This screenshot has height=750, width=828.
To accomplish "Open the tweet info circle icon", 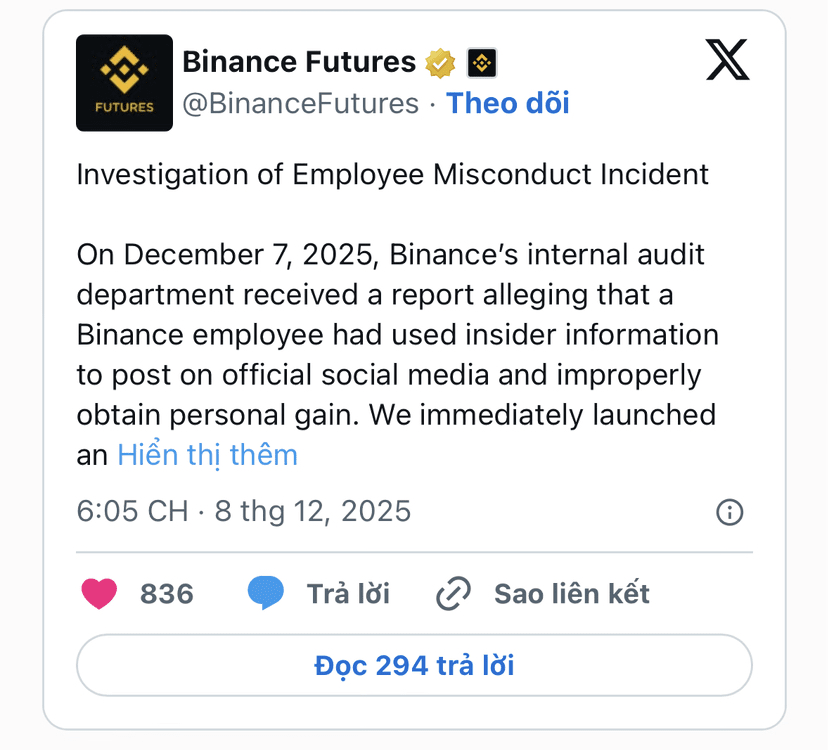I will click(730, 512).
